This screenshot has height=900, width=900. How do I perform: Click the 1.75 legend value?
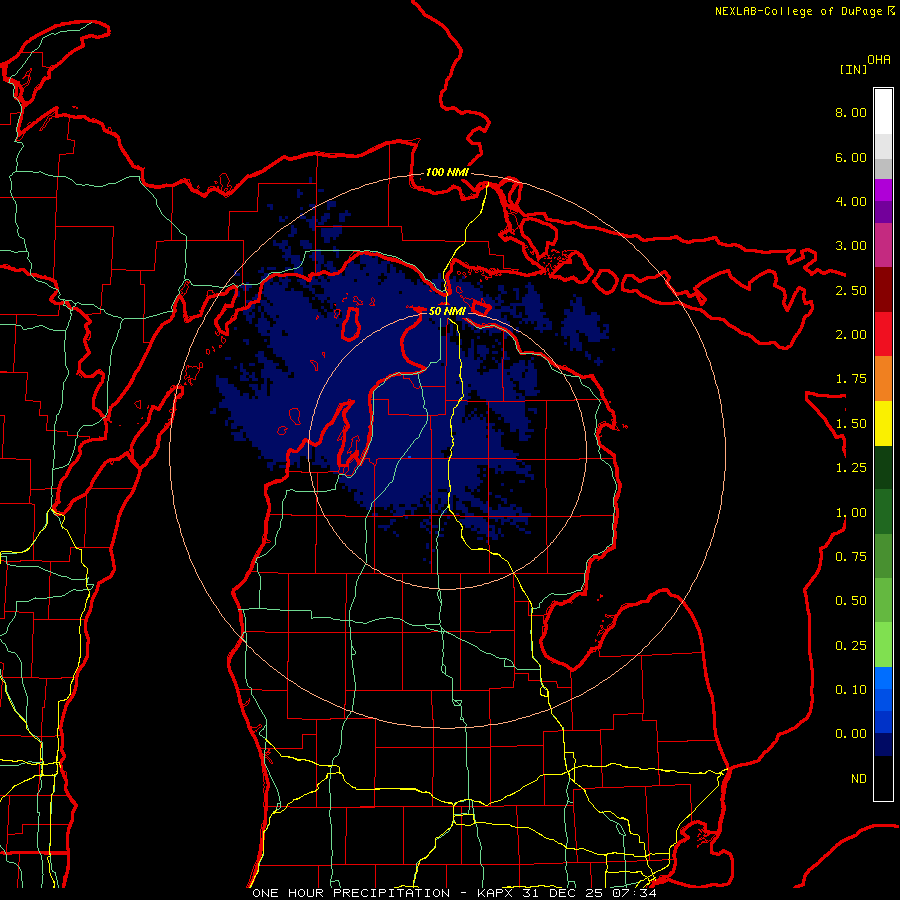click(x=851, y=379)
